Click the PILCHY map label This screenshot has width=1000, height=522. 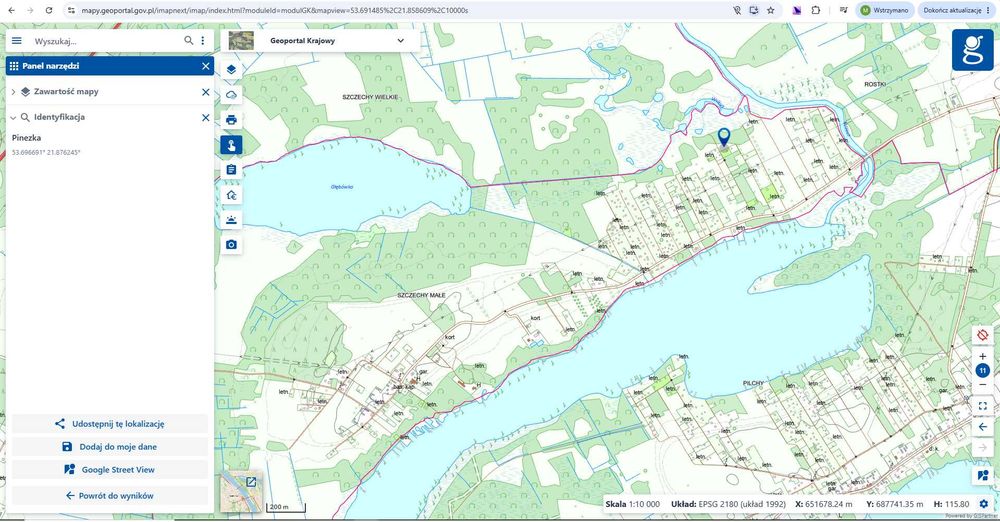tap(753, 384)
